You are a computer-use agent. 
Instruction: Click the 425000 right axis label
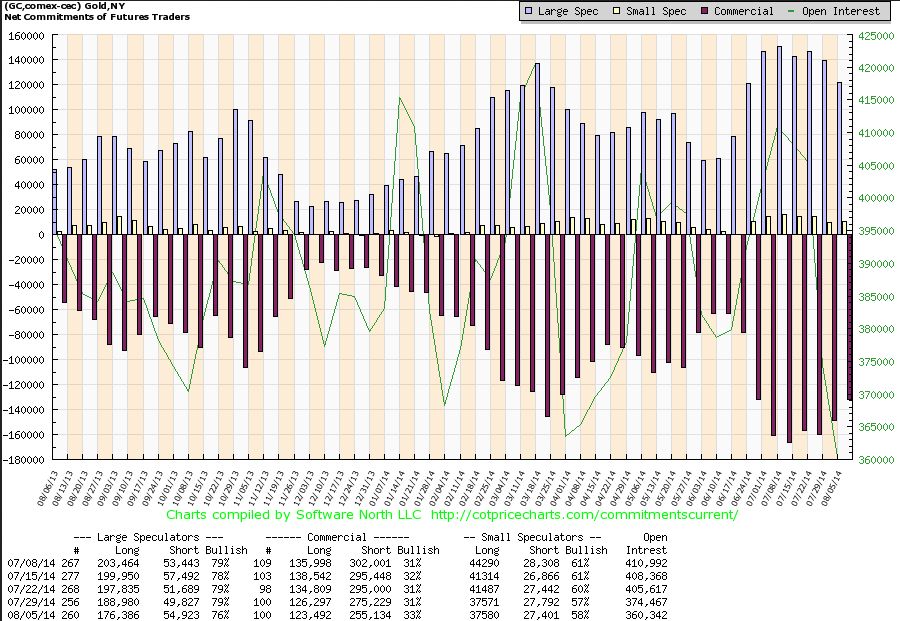click(876, 36)
